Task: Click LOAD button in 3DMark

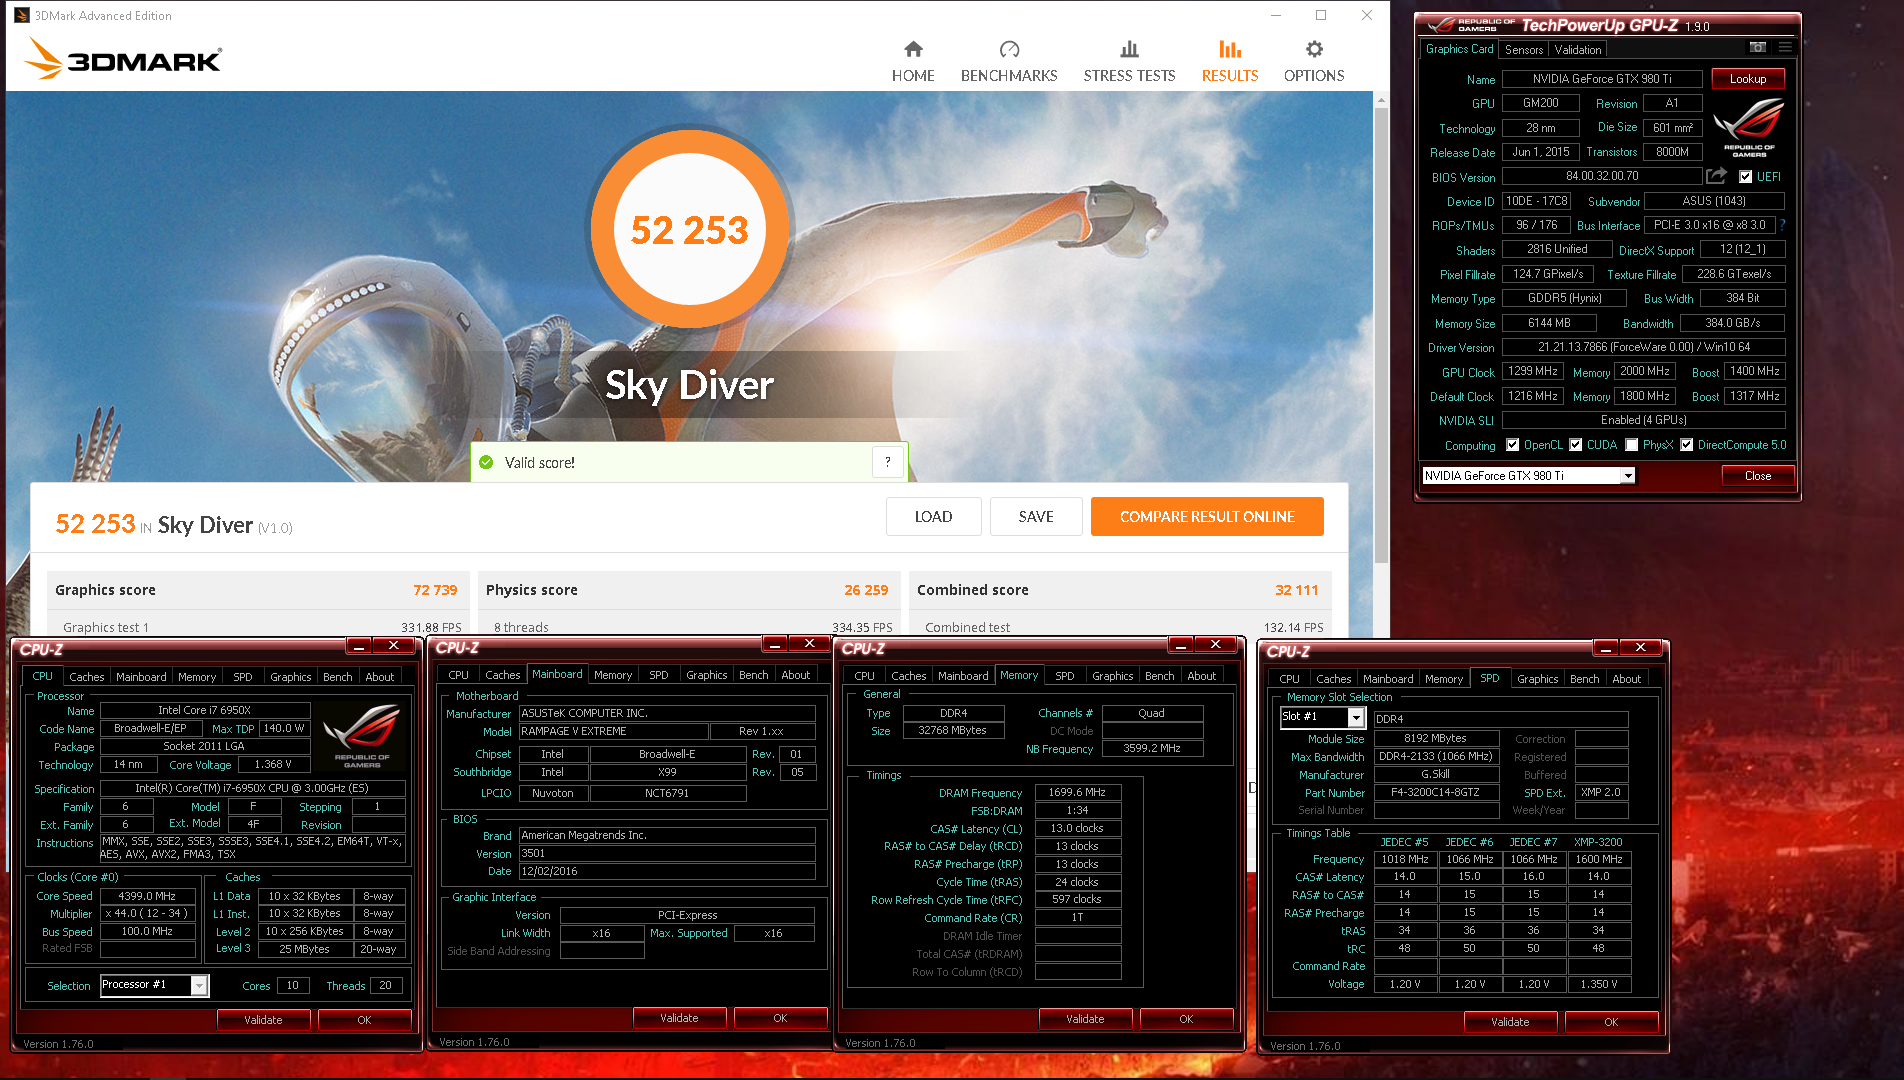Action: coord(933,517)
